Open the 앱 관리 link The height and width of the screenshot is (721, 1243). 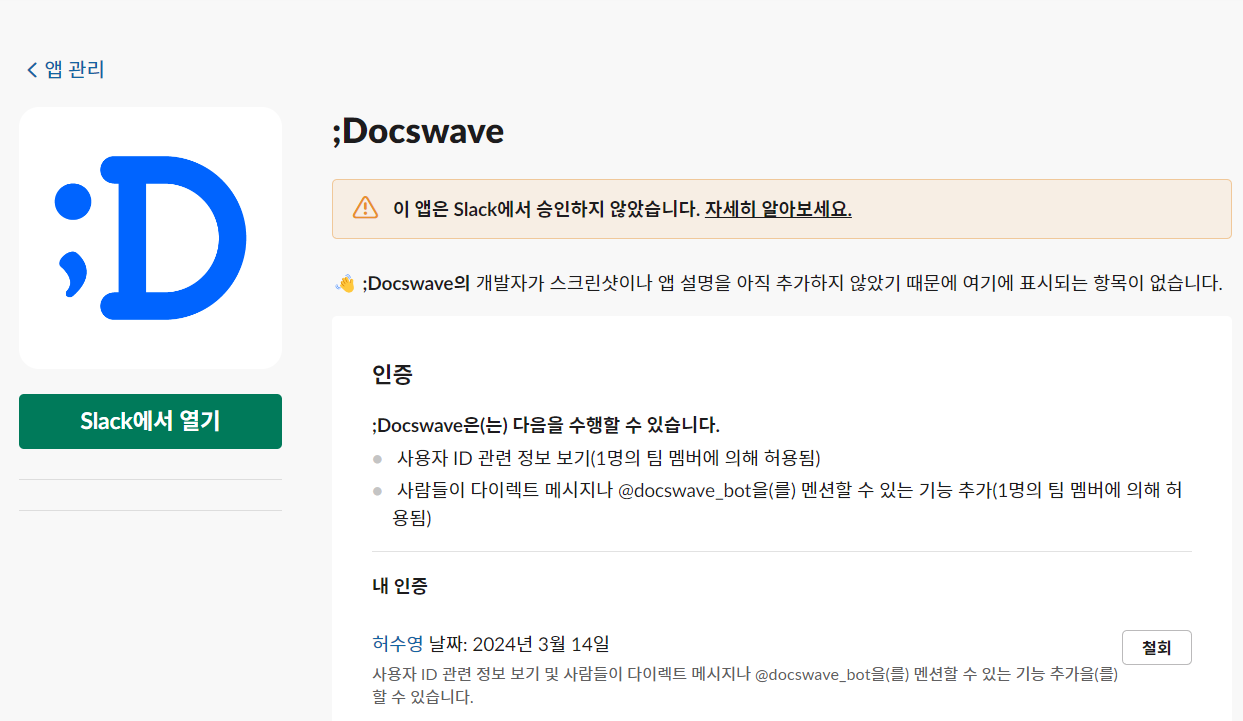pyautogui.click(x=75, y=70)
